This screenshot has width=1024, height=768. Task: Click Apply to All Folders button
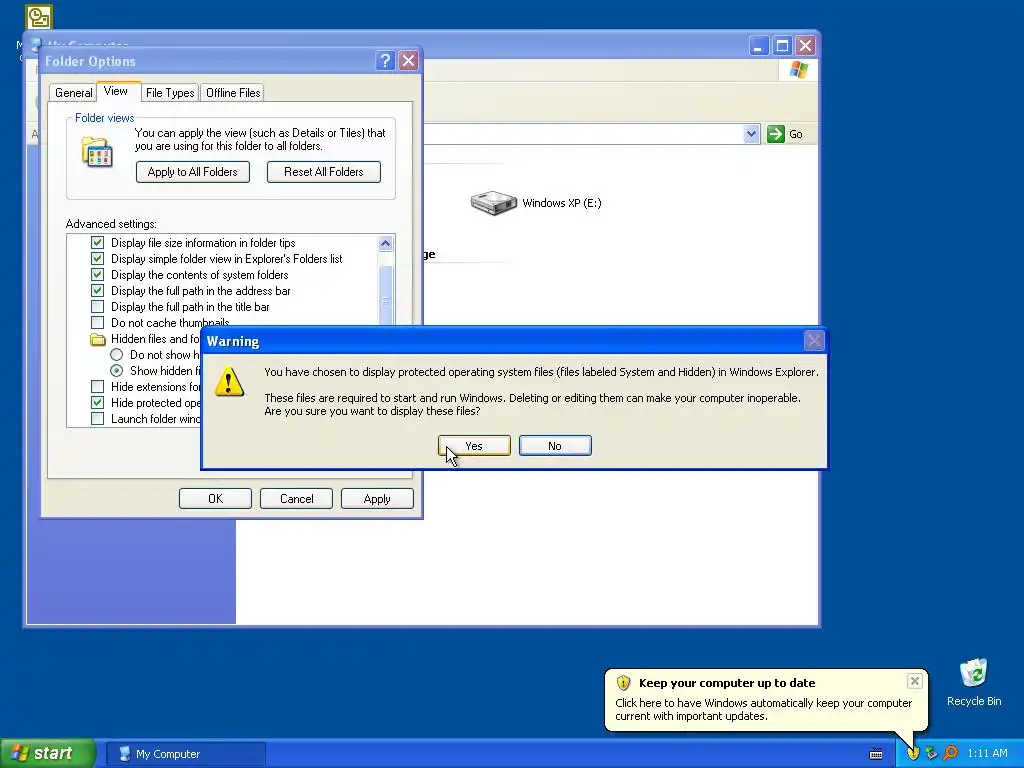(193, 172)
